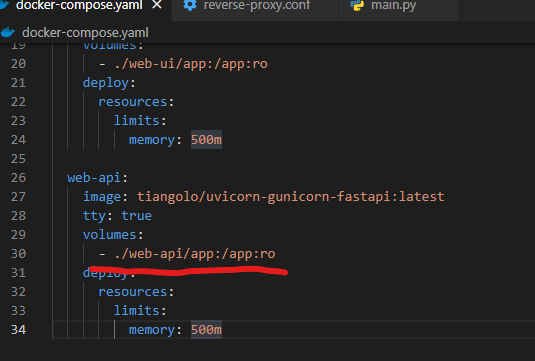Click line number 26 in gutter
The height and width of the screenshot is (361, 535).
pos(18,178)
